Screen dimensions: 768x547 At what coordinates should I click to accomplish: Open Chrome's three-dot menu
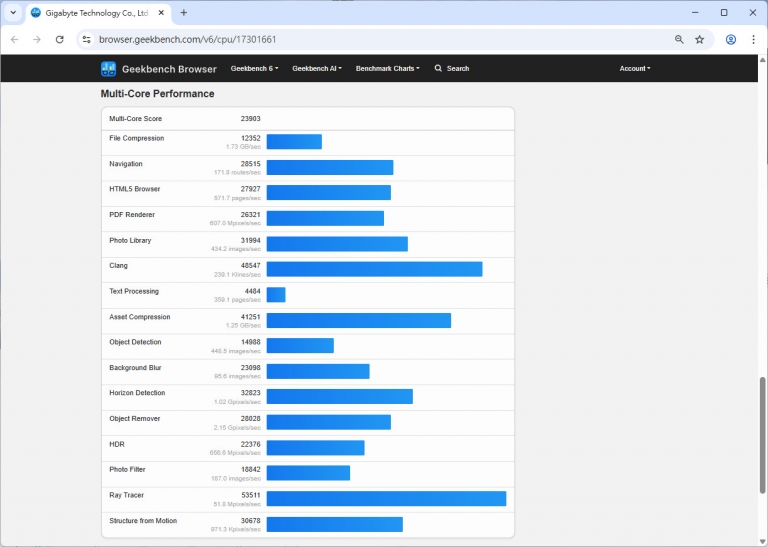tap(753, 39)
